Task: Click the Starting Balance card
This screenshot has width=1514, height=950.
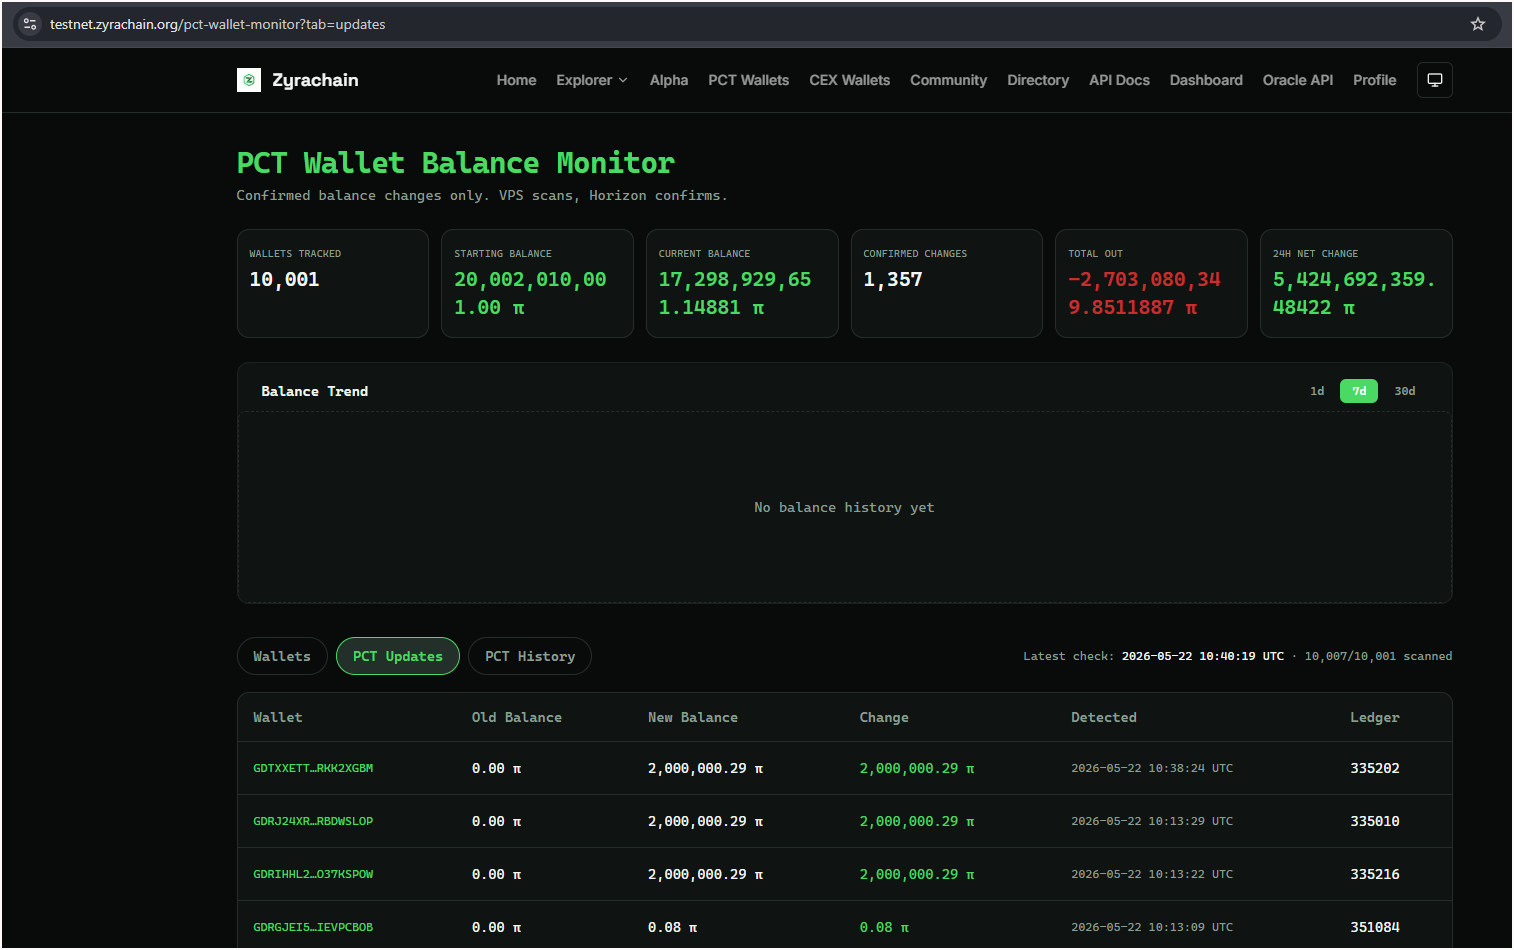Action: 537,283
